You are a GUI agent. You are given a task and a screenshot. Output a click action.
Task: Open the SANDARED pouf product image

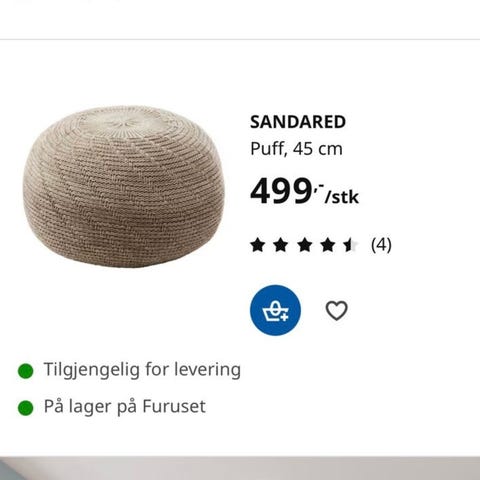point(124,187)
